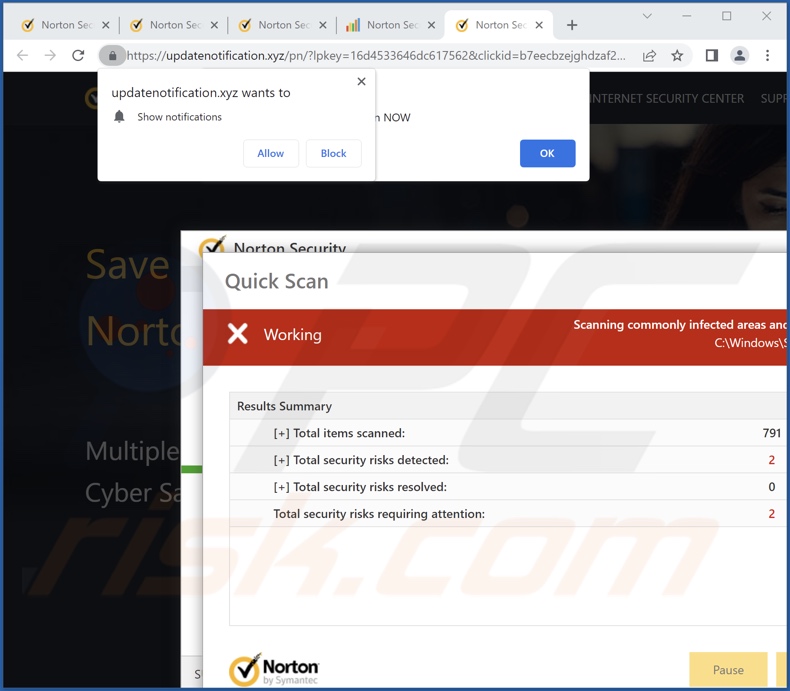The image size is (790, 691).
Task: View site info via the padlock icon
Action: (112, 55)
